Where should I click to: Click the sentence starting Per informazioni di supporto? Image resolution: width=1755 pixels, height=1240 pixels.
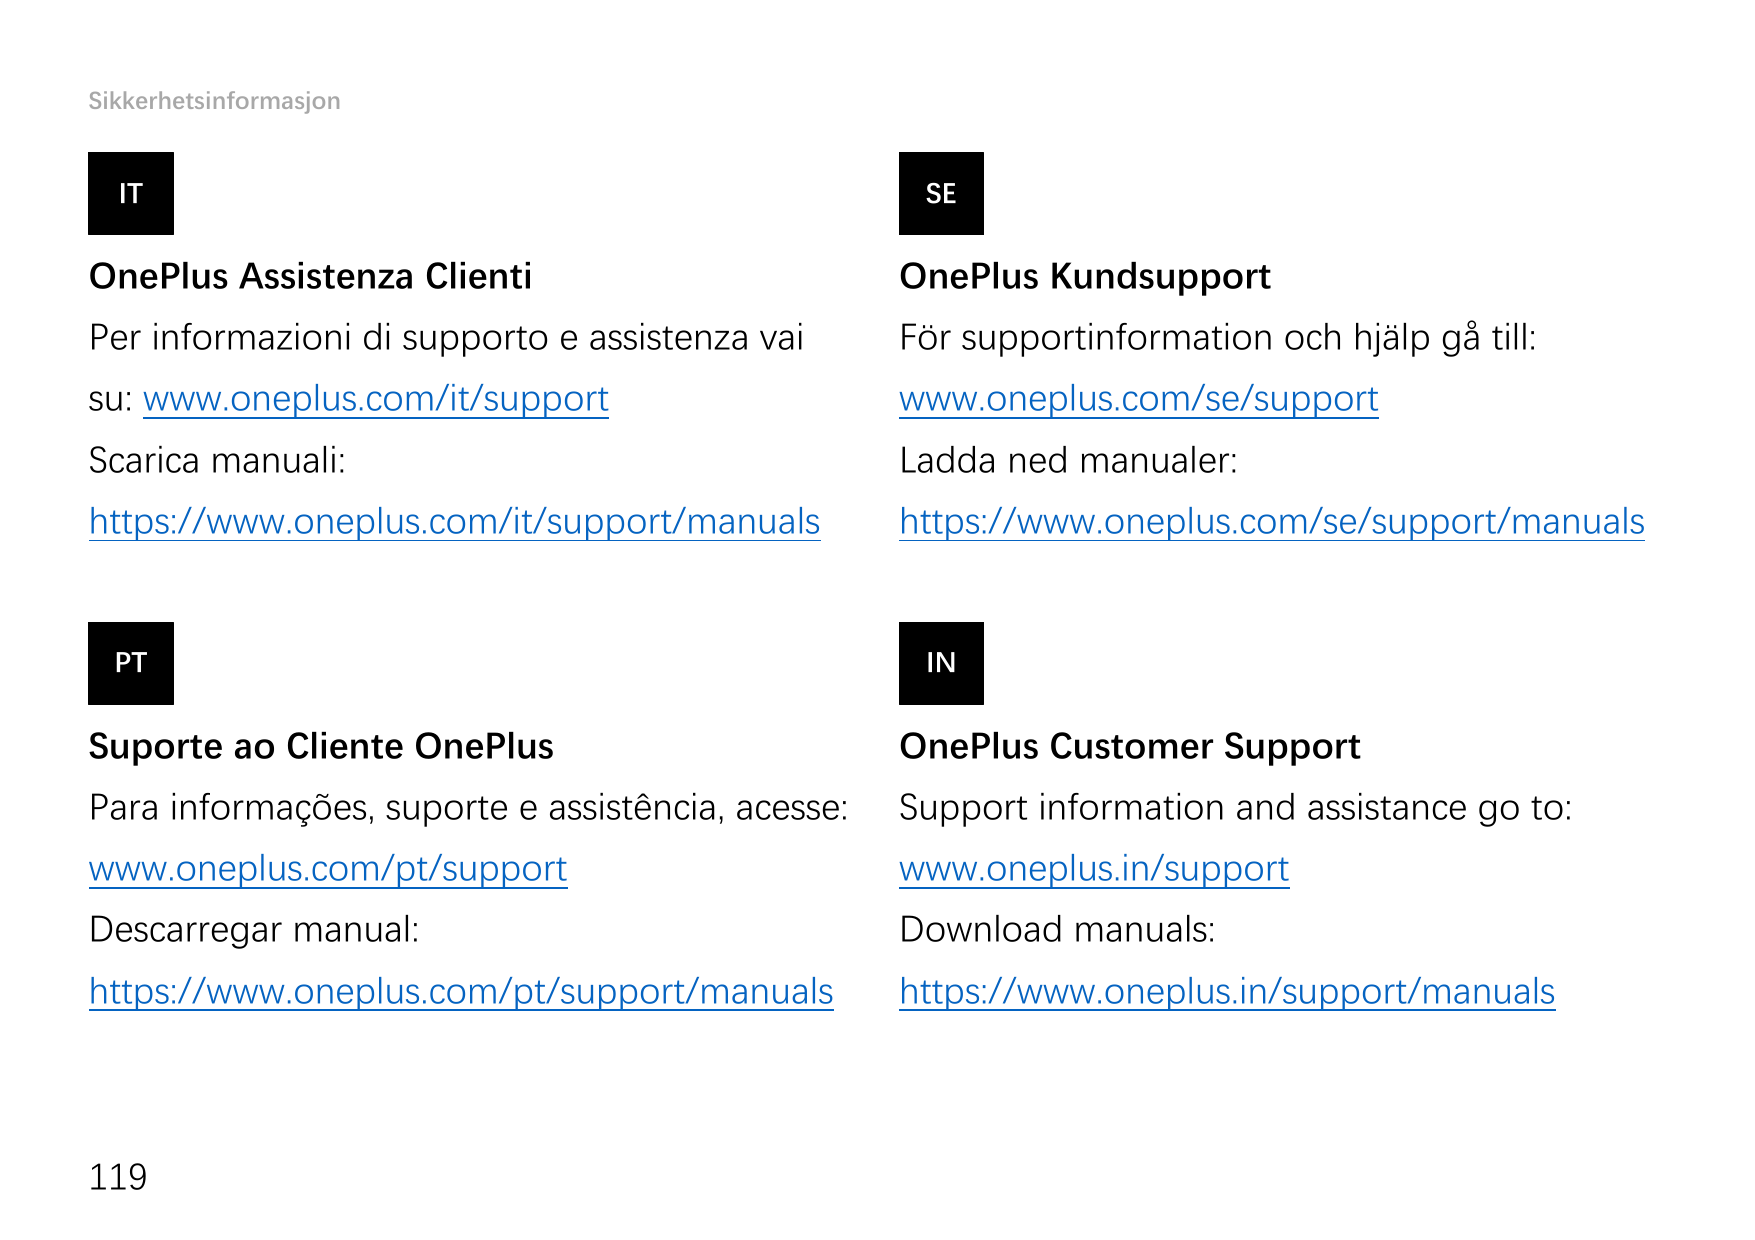pos(446,368)
